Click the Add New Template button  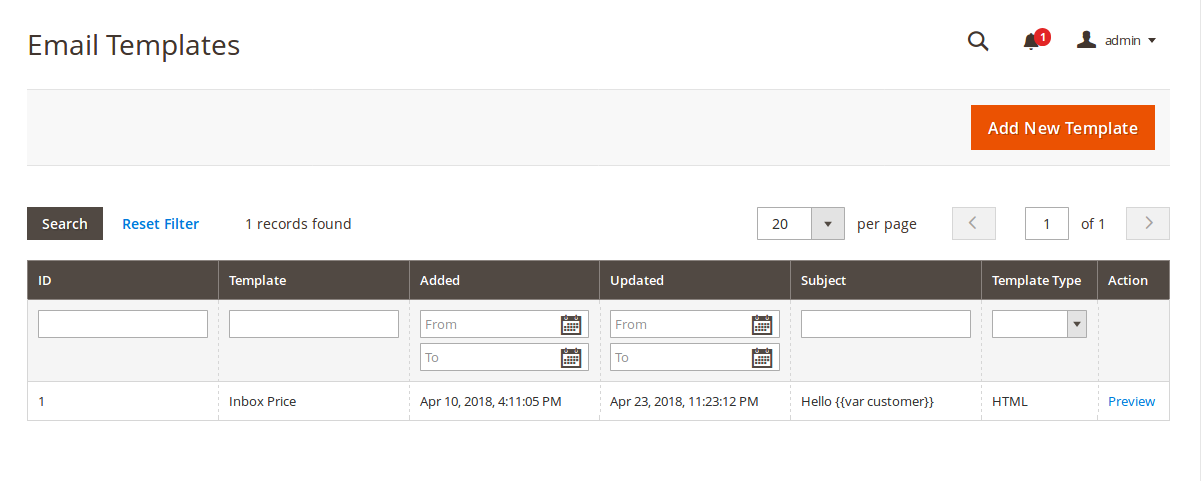pos(1062,128)
